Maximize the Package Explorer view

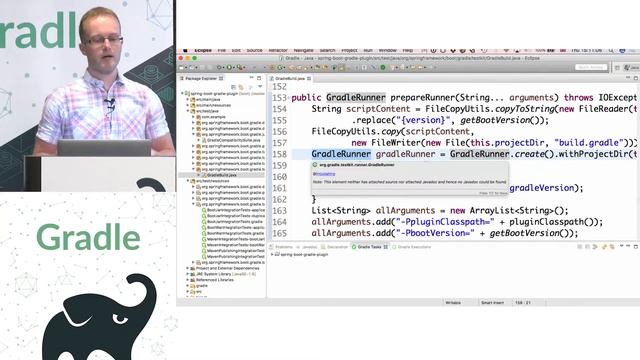(259, 78)
